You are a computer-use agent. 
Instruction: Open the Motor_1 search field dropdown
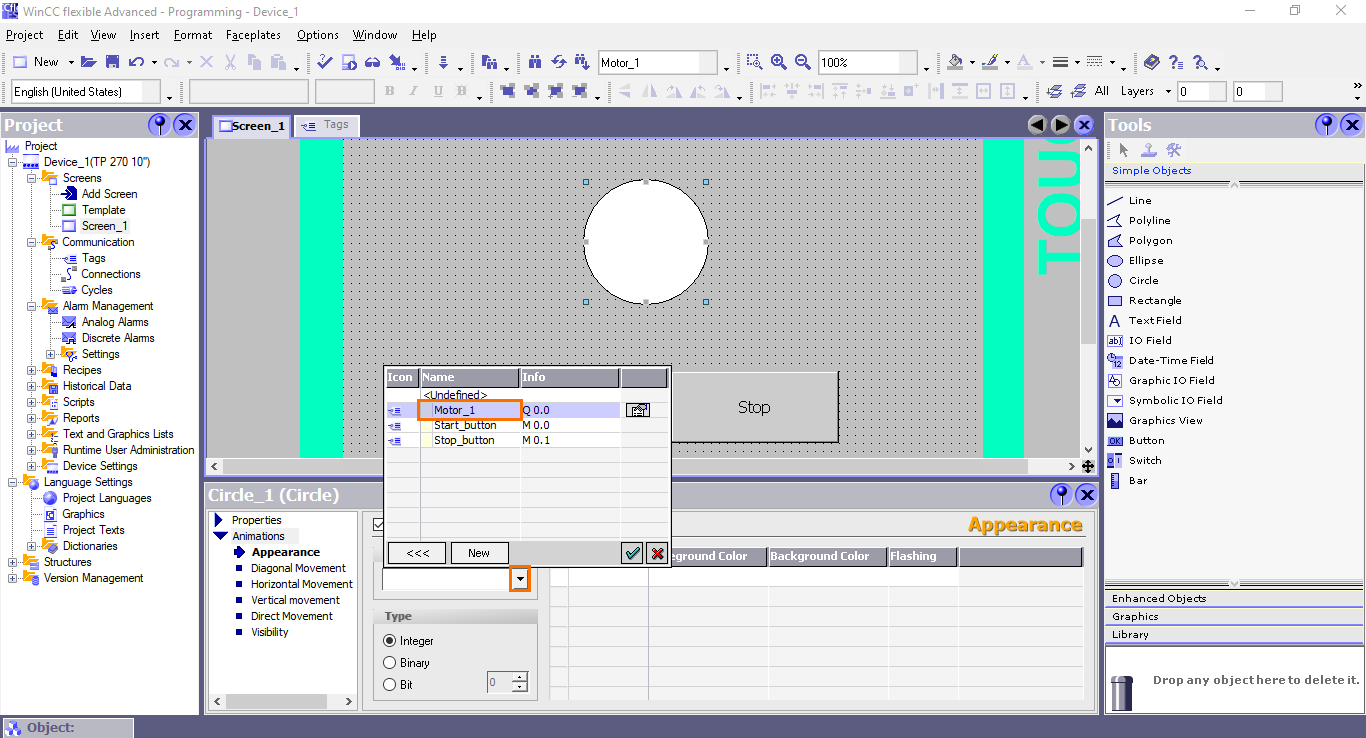click(x=726, y=68)
